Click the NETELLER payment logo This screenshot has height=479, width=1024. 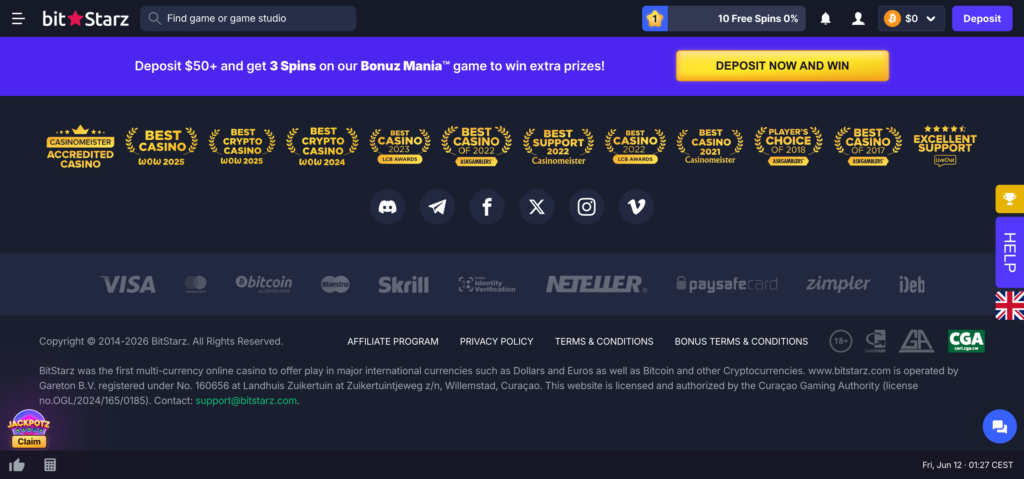(596, 284)
